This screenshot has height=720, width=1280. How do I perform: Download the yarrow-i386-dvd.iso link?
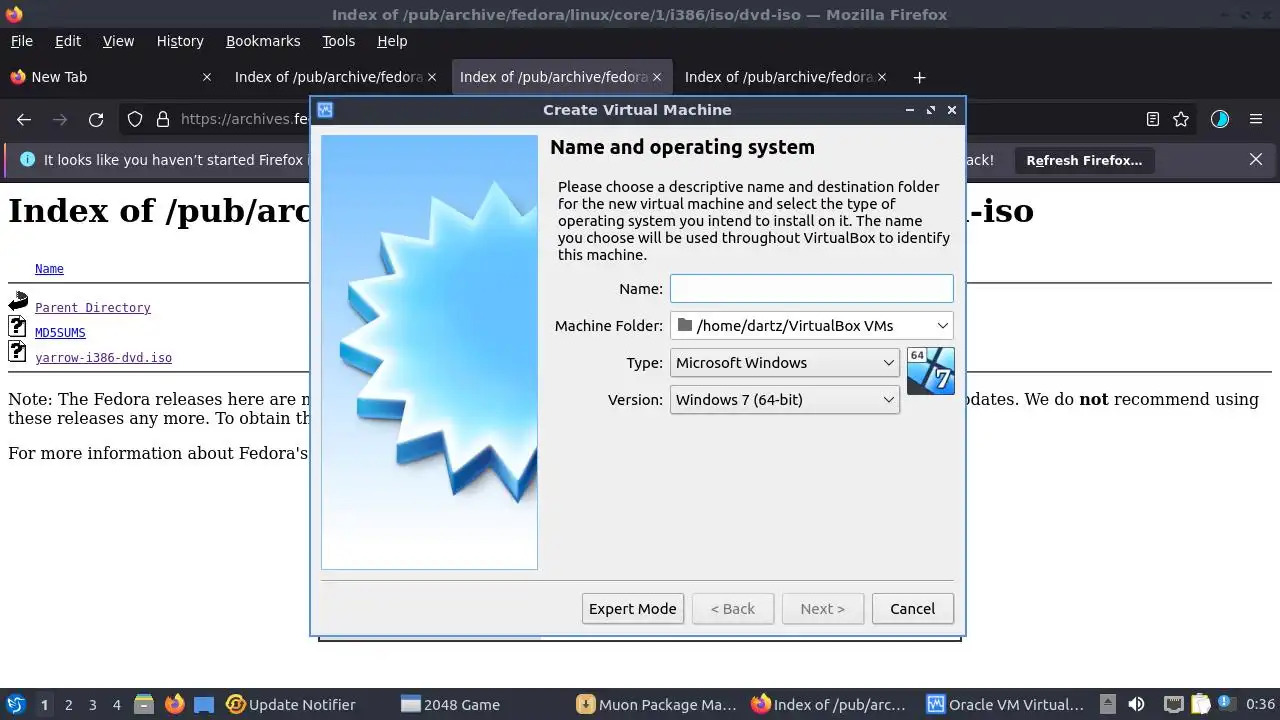click(x=103, y=358)
